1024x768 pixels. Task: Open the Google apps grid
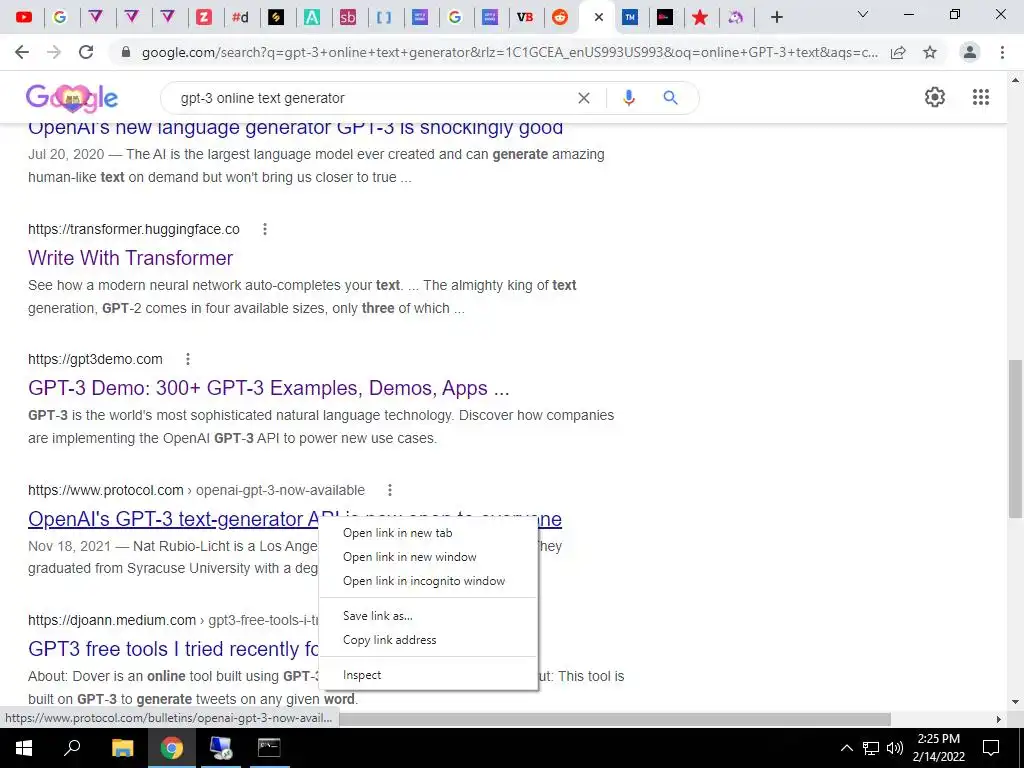[x=980, y=97]
